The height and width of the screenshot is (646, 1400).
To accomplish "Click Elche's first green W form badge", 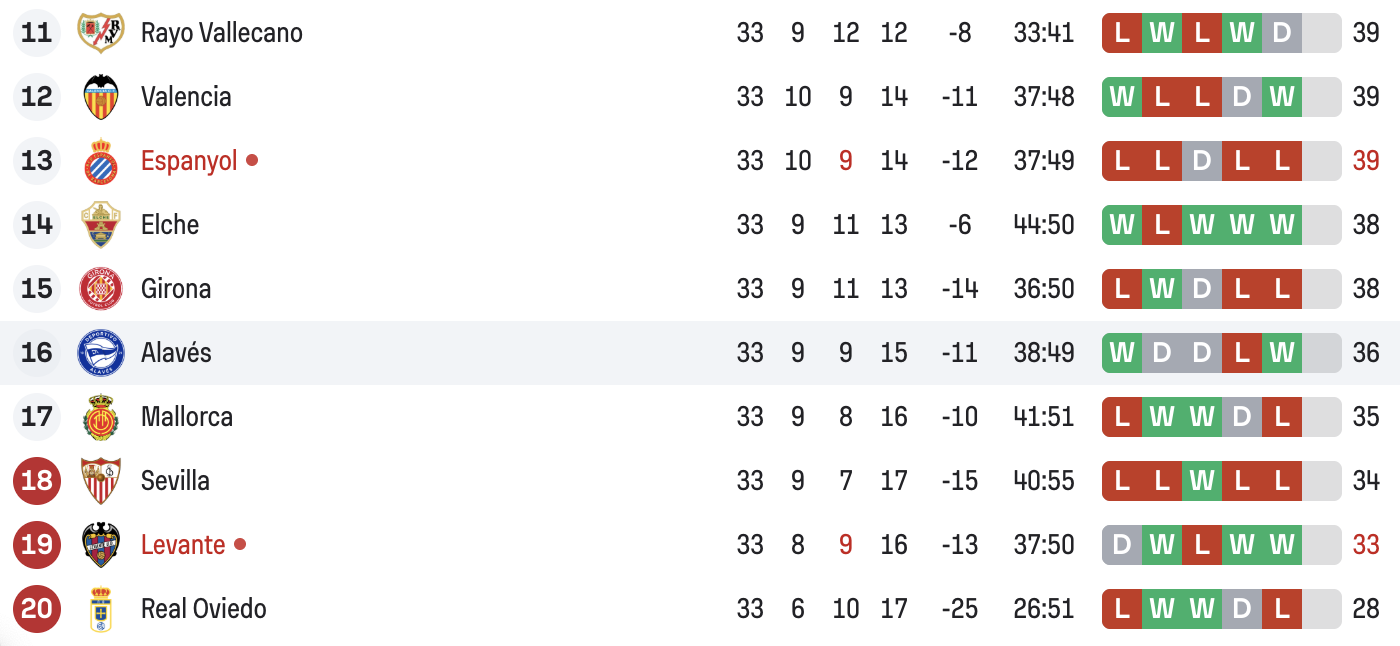I will (x=1122, y=225).
